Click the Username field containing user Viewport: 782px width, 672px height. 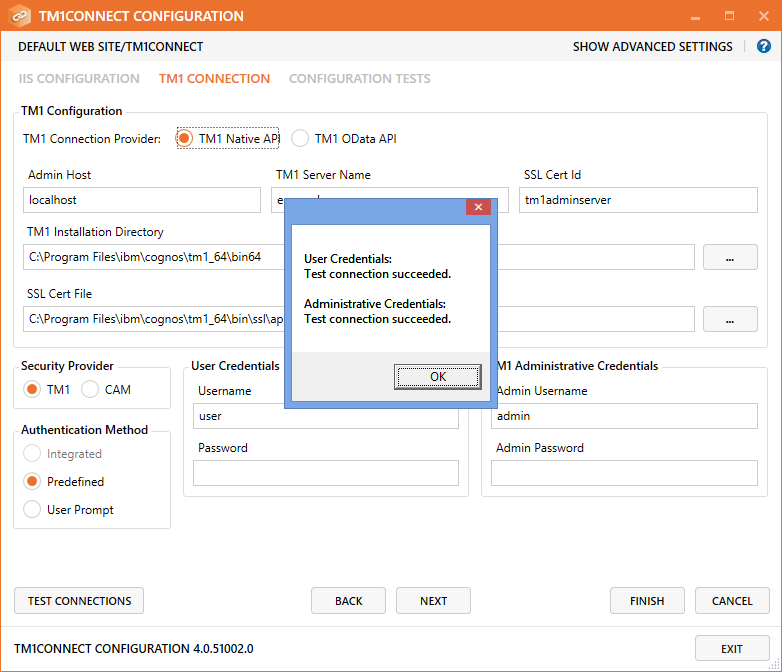pyautogui.click(x=326, y=417)
